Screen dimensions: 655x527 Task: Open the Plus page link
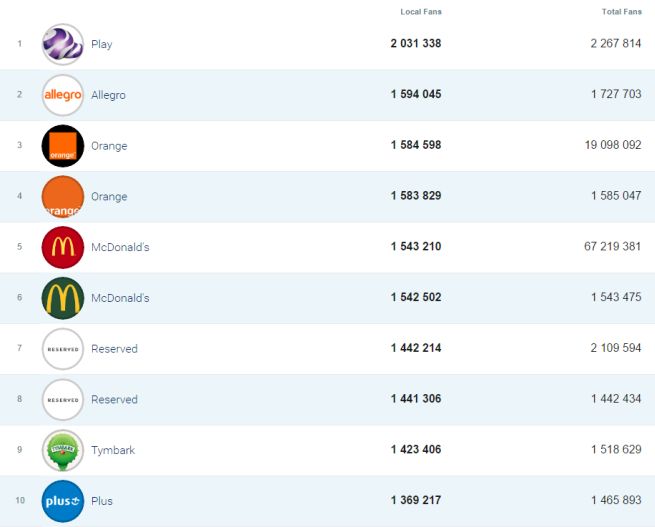[x=101, y=501]
